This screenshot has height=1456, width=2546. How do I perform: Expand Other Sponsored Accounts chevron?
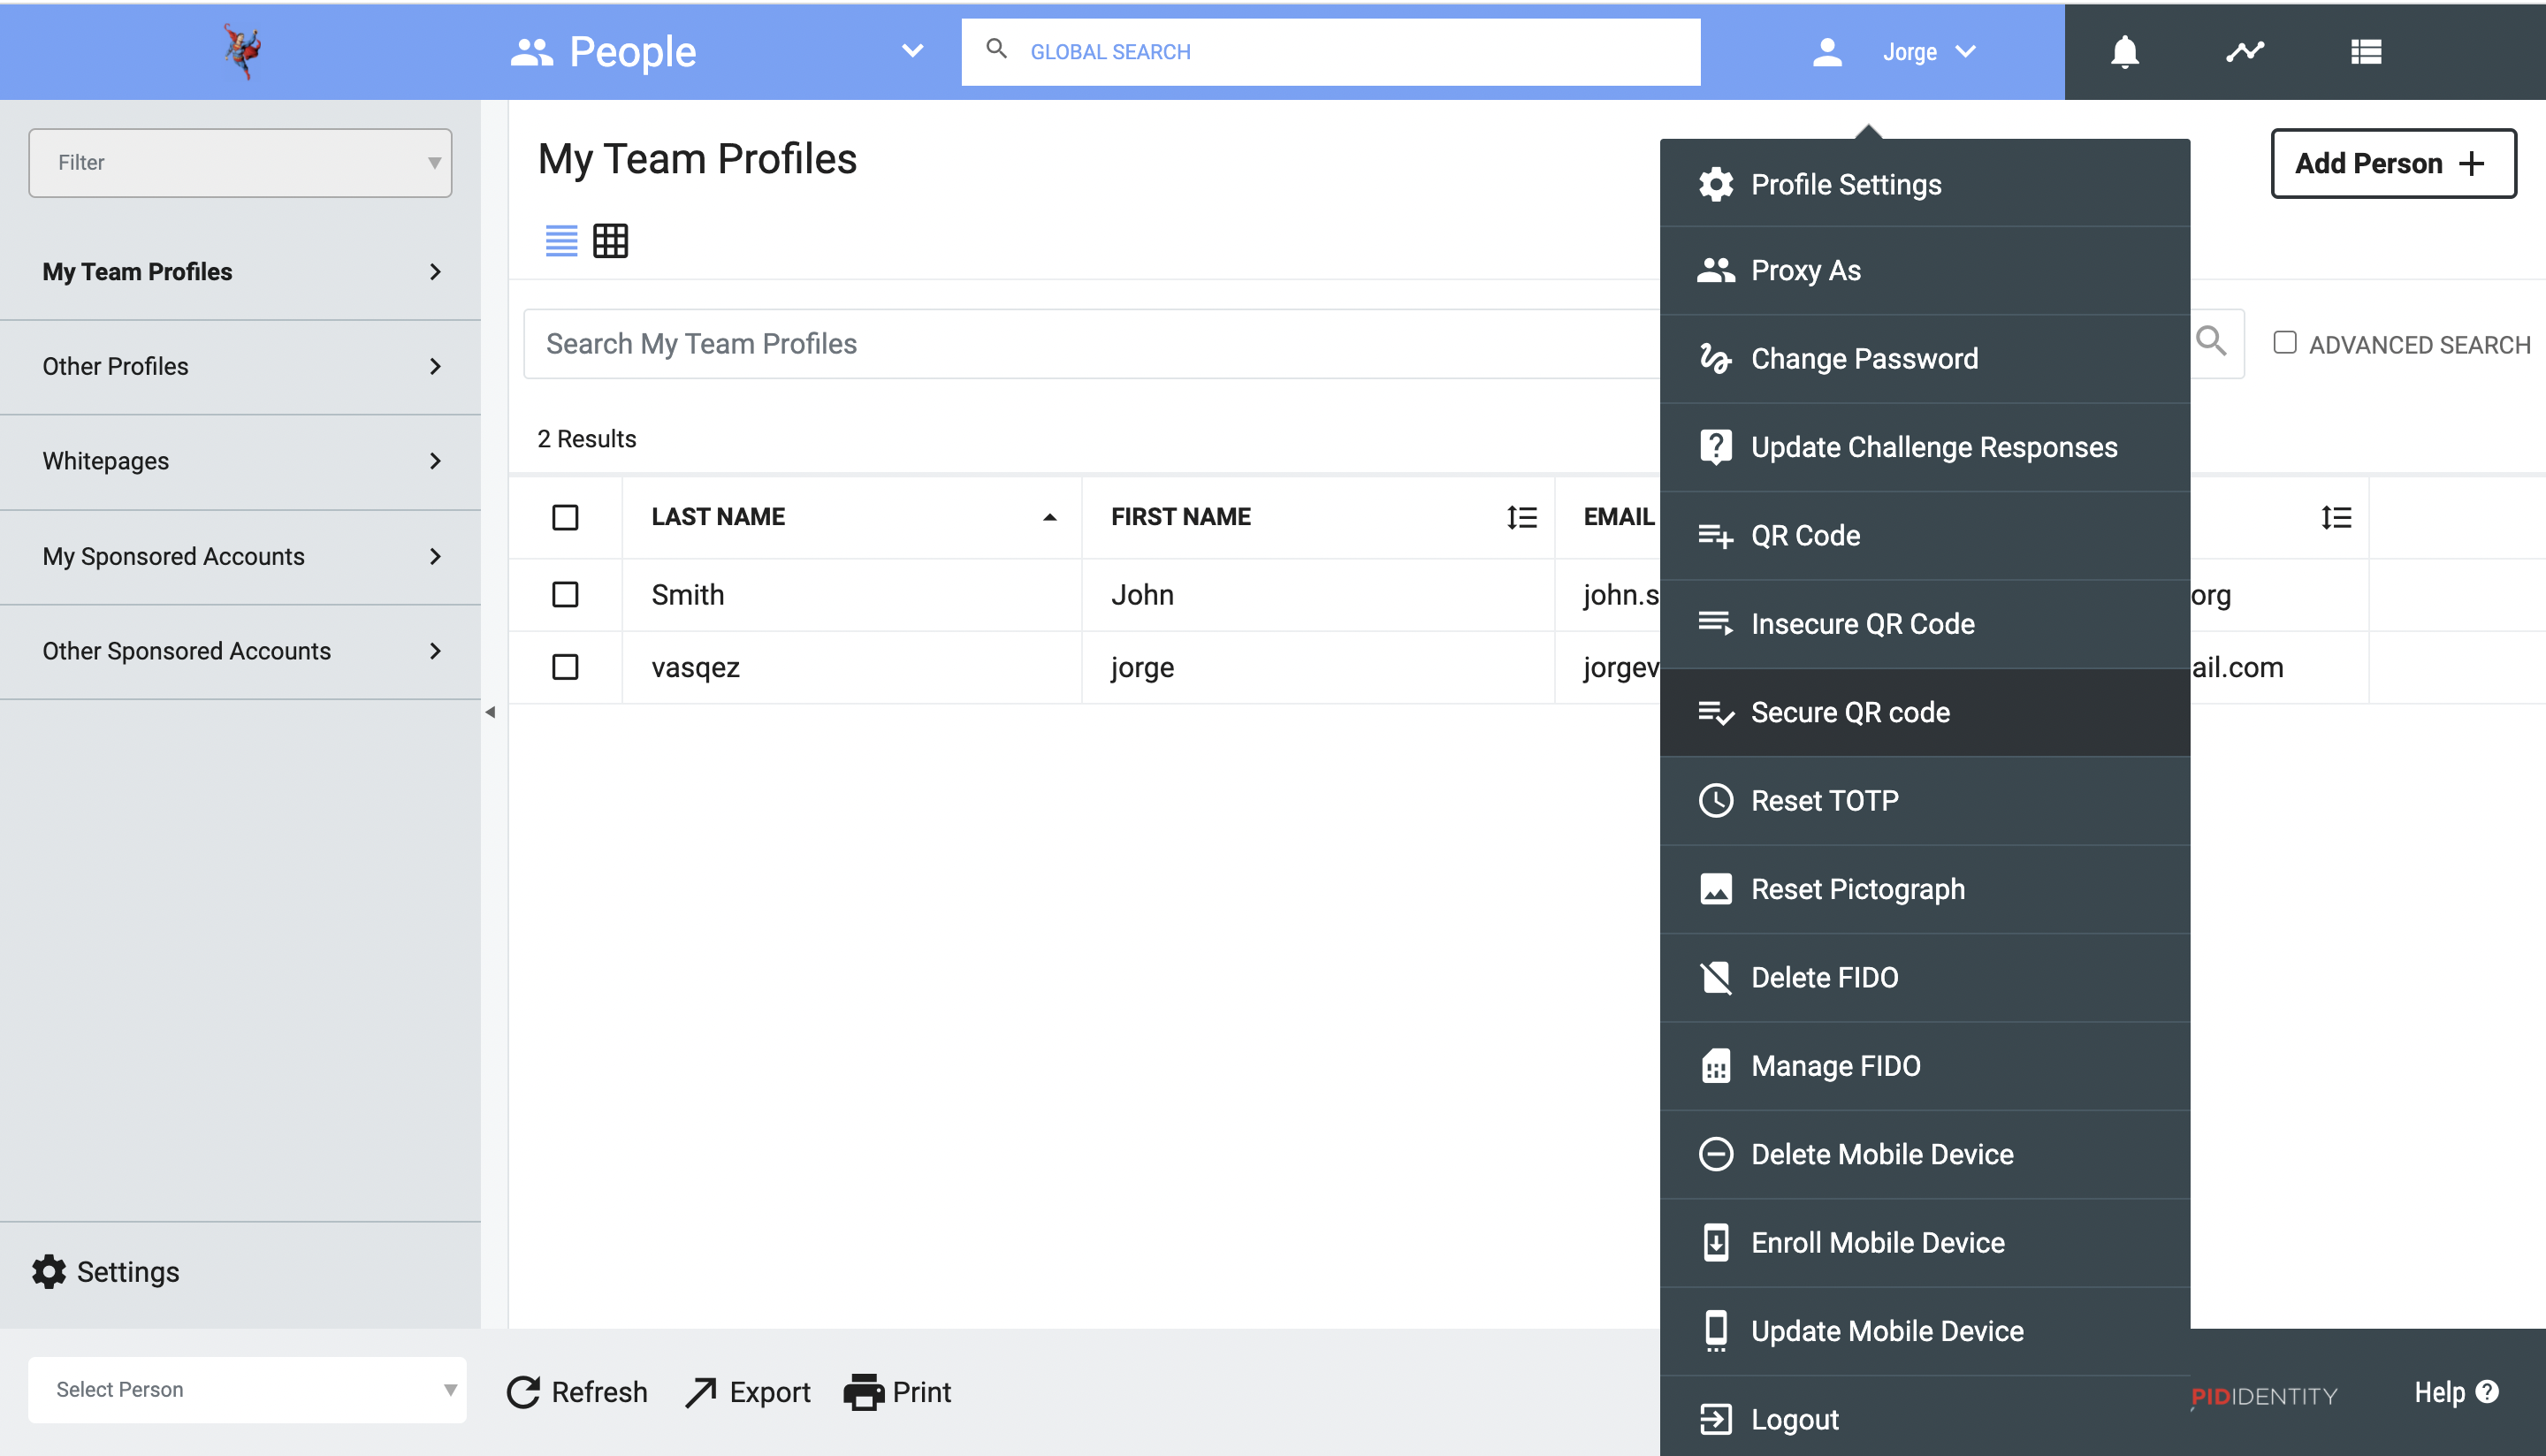point(435,651)
